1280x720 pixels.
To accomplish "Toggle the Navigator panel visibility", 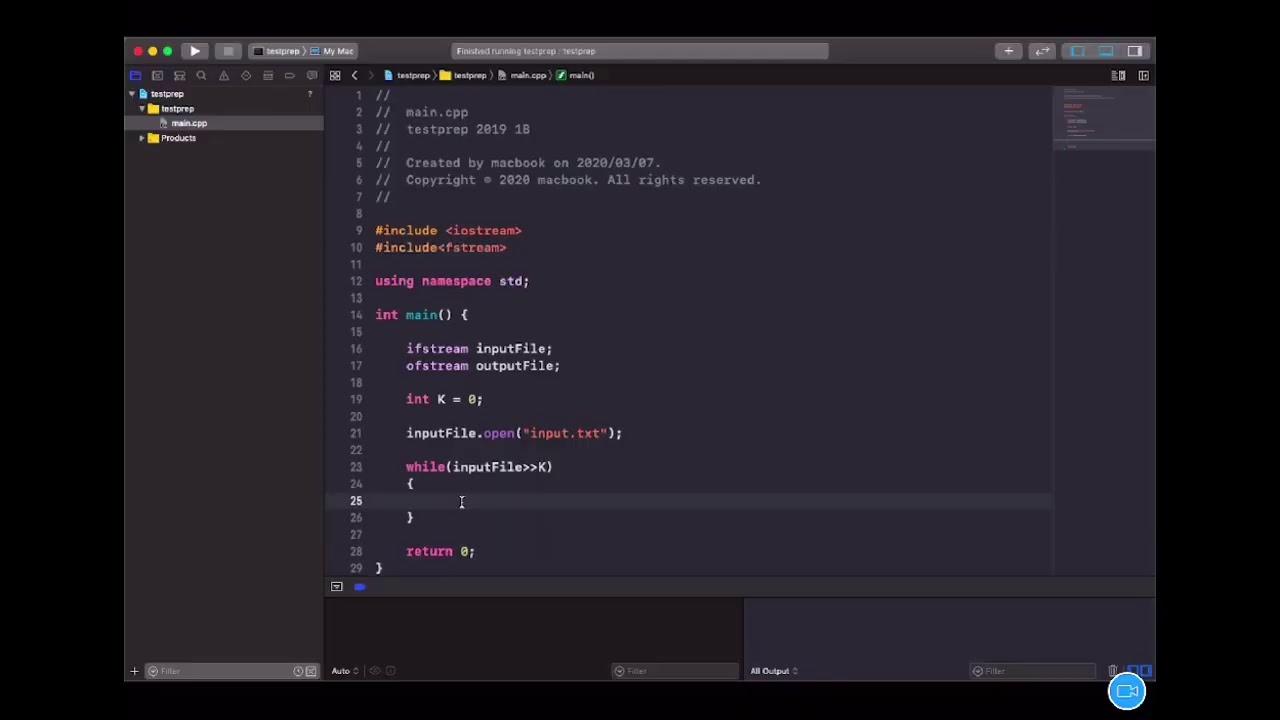I will 1078,51.
